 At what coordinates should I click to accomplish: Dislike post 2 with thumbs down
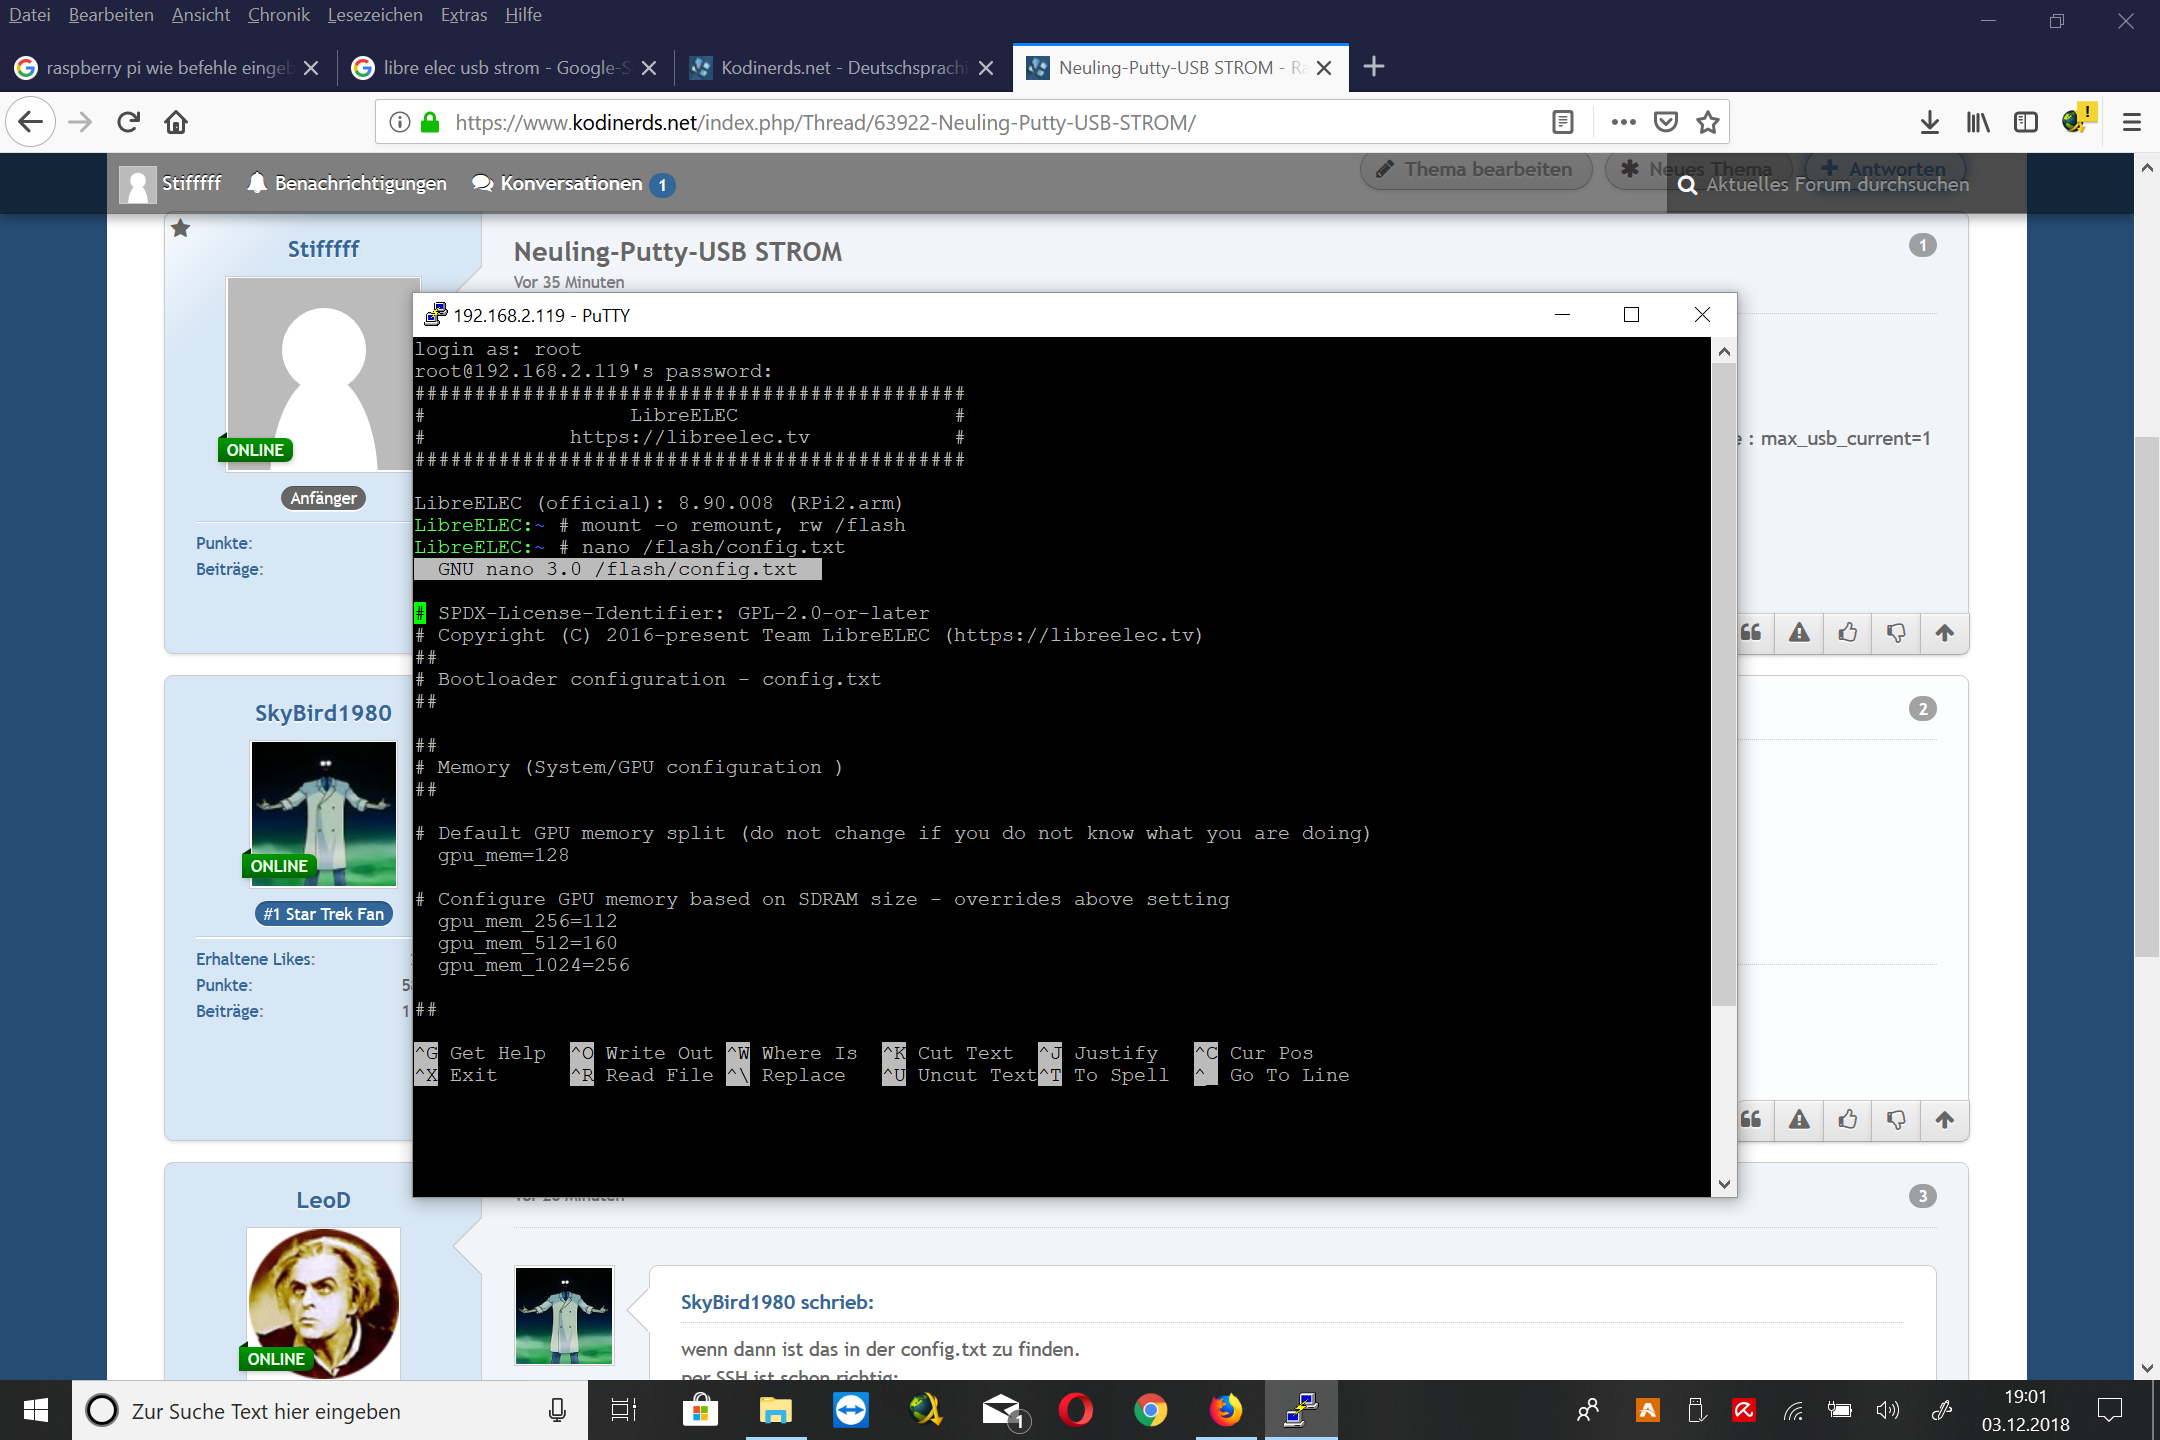[x=1896, y=1119]
